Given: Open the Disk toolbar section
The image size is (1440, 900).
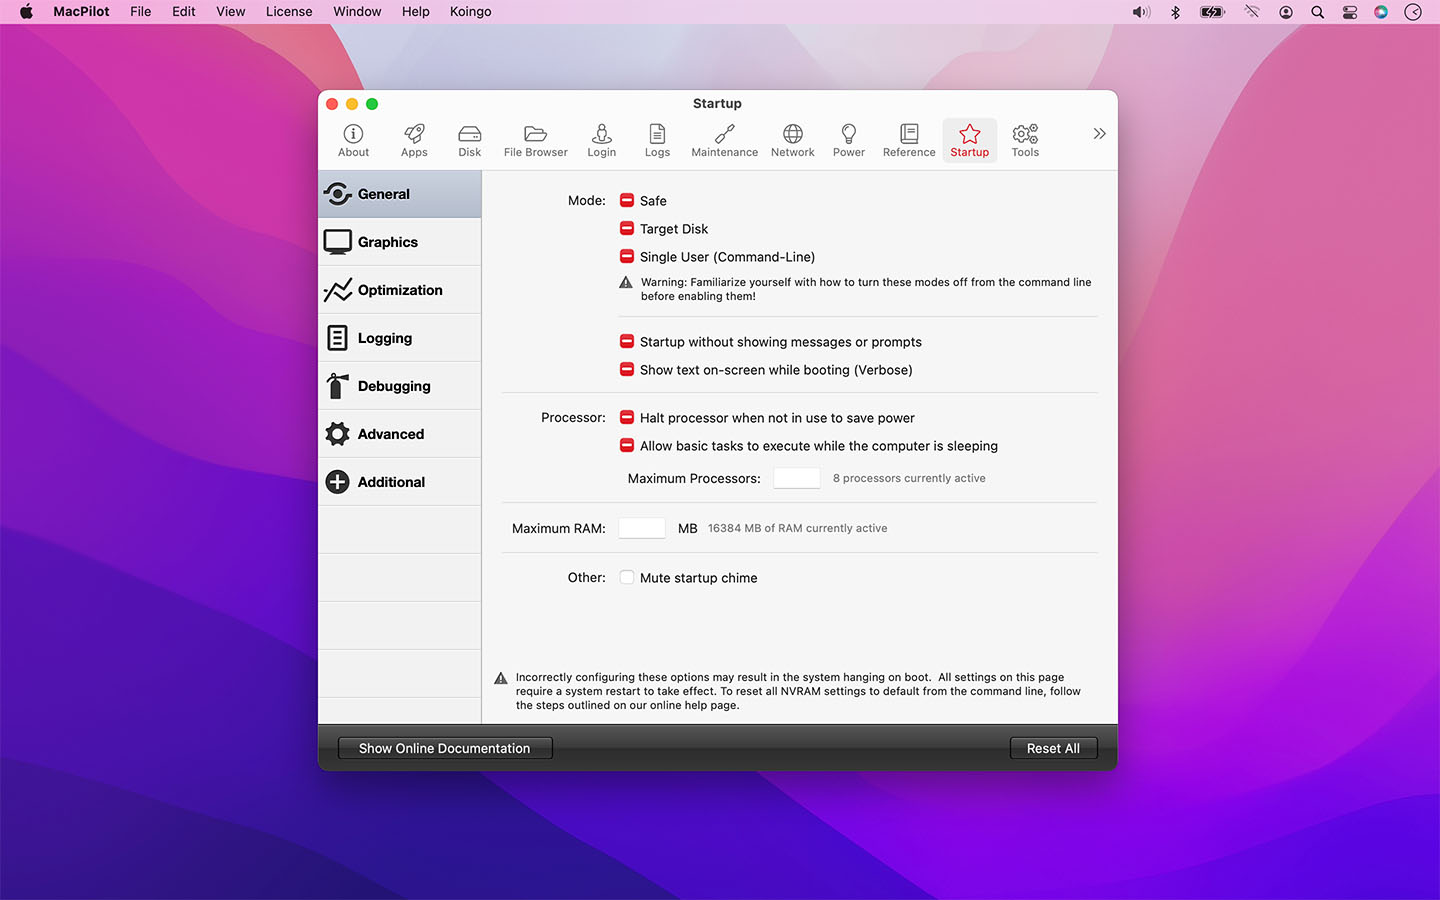Looking at the screenshot, I should click(x=469, y=140).
